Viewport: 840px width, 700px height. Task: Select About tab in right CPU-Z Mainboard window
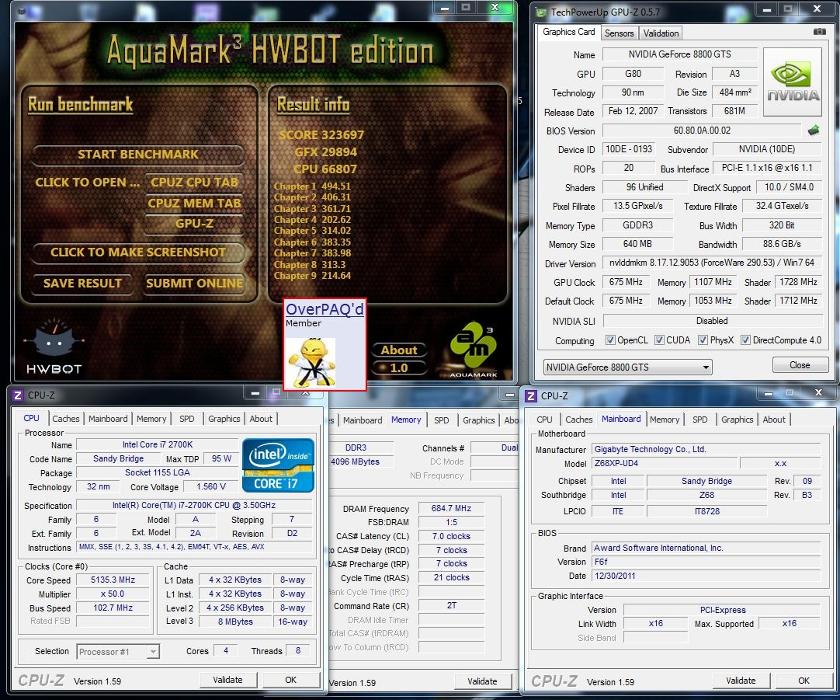tap(774, 420)
